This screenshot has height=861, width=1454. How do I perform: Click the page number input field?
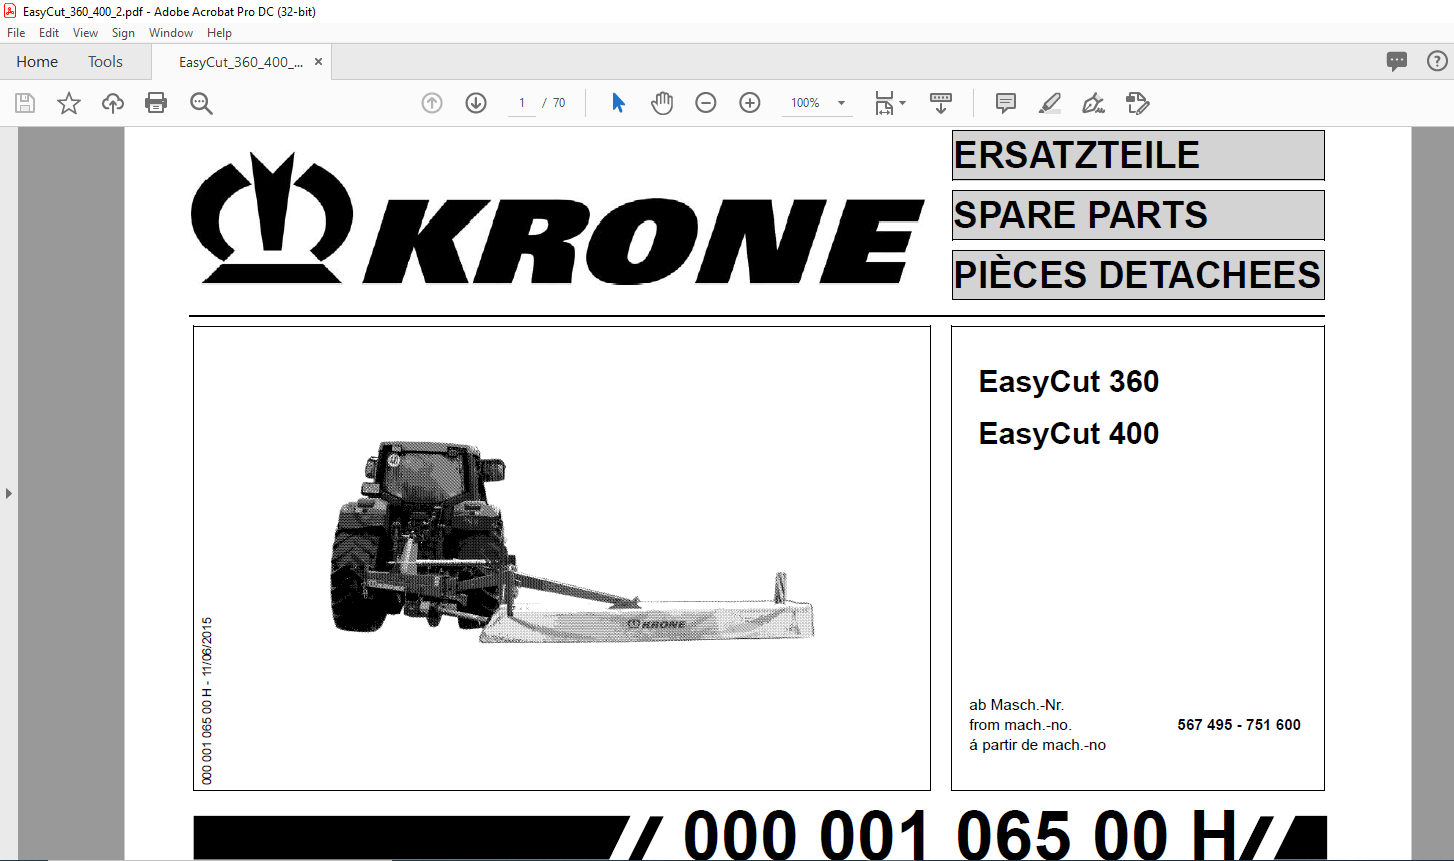pos(522,103)
